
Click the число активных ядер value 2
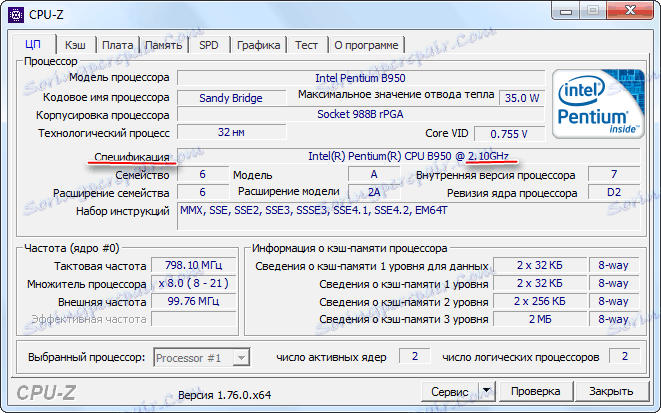pos(414,356)
